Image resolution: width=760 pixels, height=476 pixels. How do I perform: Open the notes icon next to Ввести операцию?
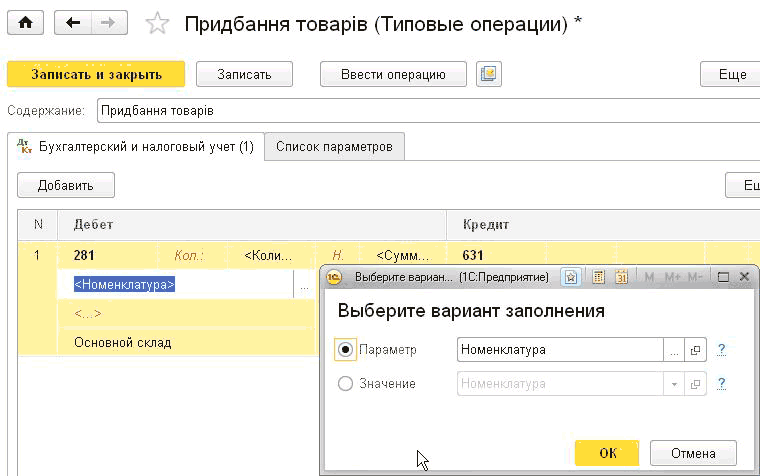pyautogui.click(x=489, y=74)
